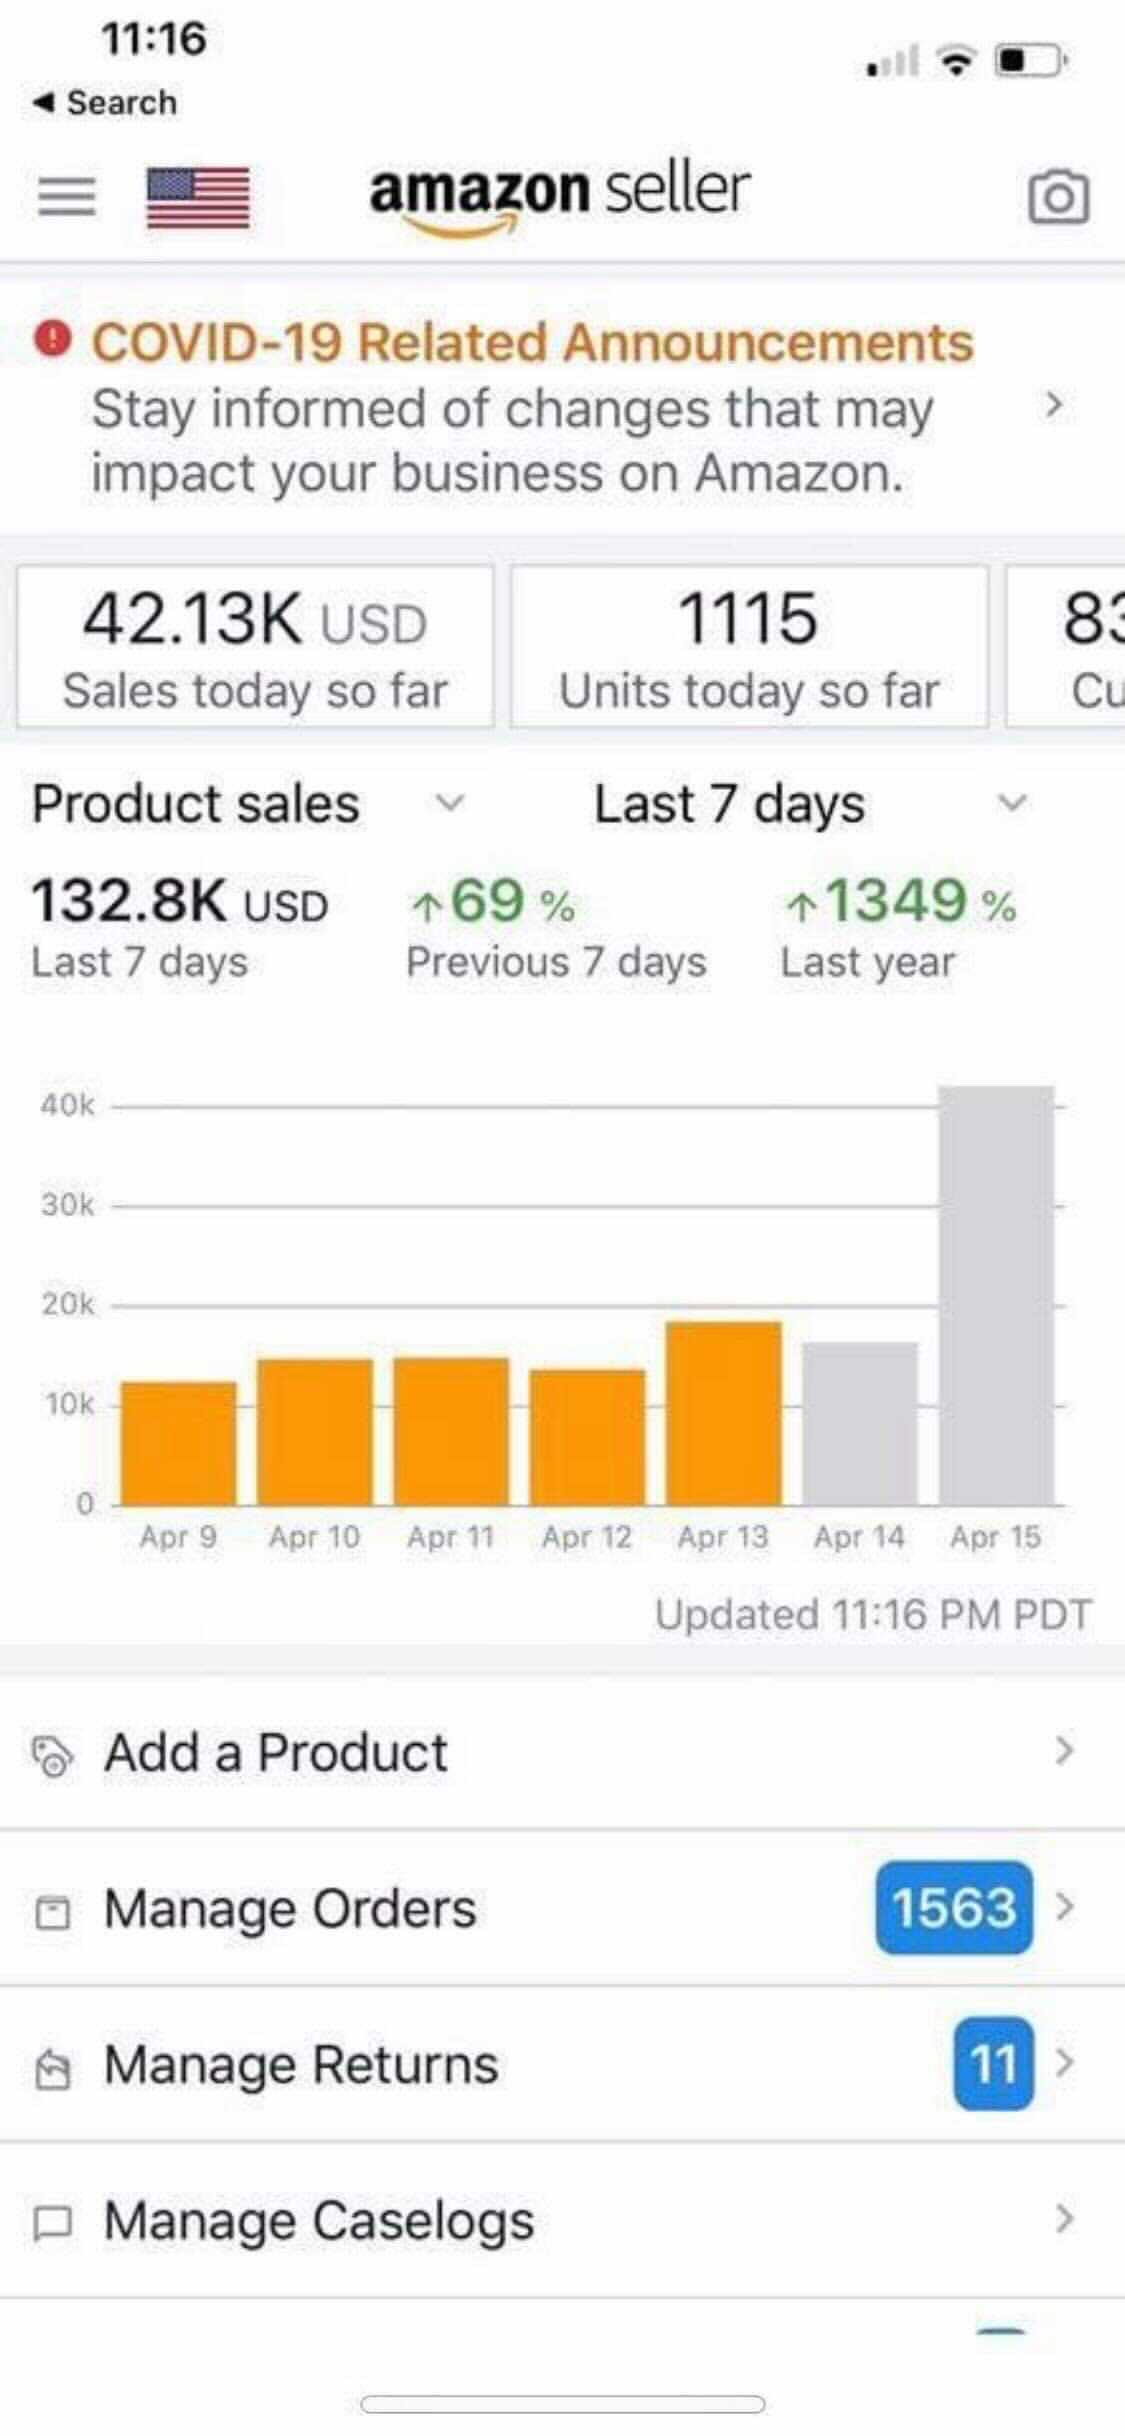1125x2436 pixels.
Task: Open Manage Orders menu item
Action: pos(290,1909)
